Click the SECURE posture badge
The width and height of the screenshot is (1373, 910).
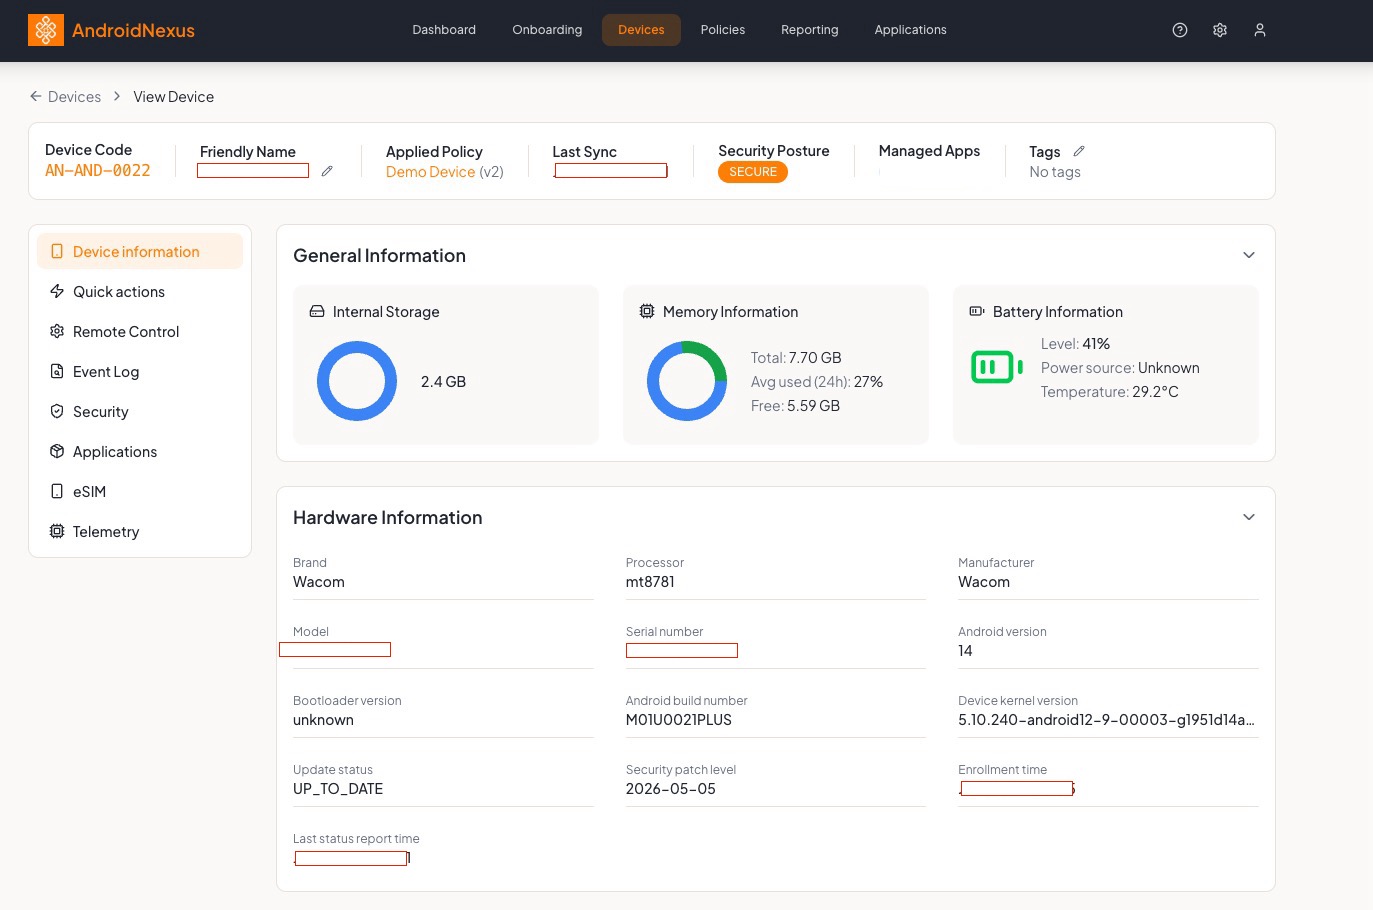[x=753, y=172]
